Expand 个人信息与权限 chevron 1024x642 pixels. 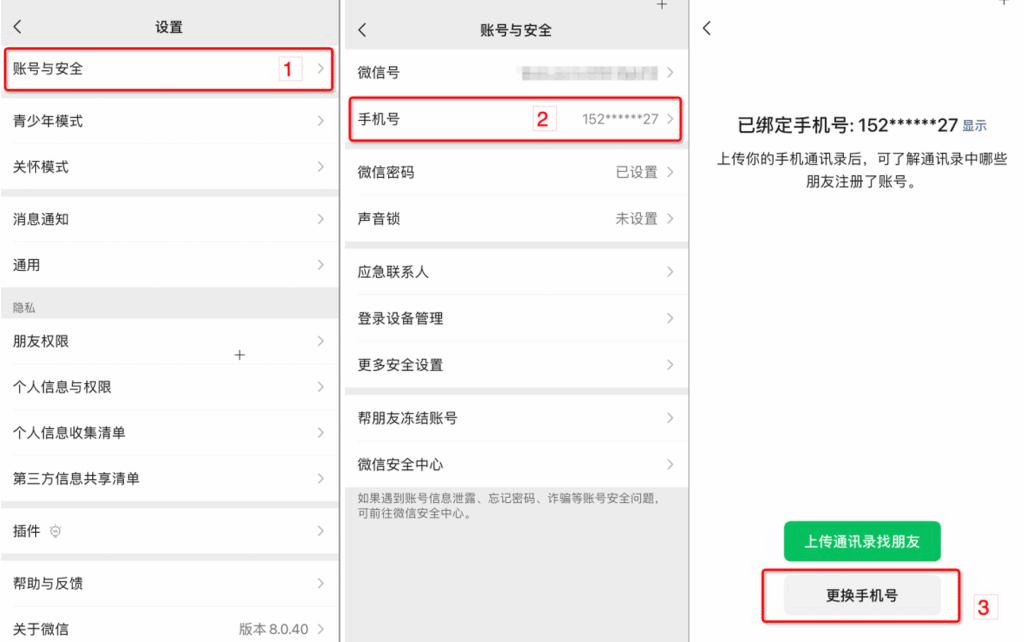coord(320,387)
